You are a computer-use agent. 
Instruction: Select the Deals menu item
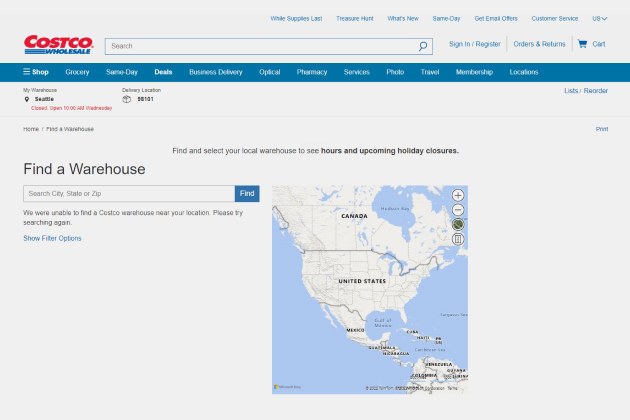(163, 72)
